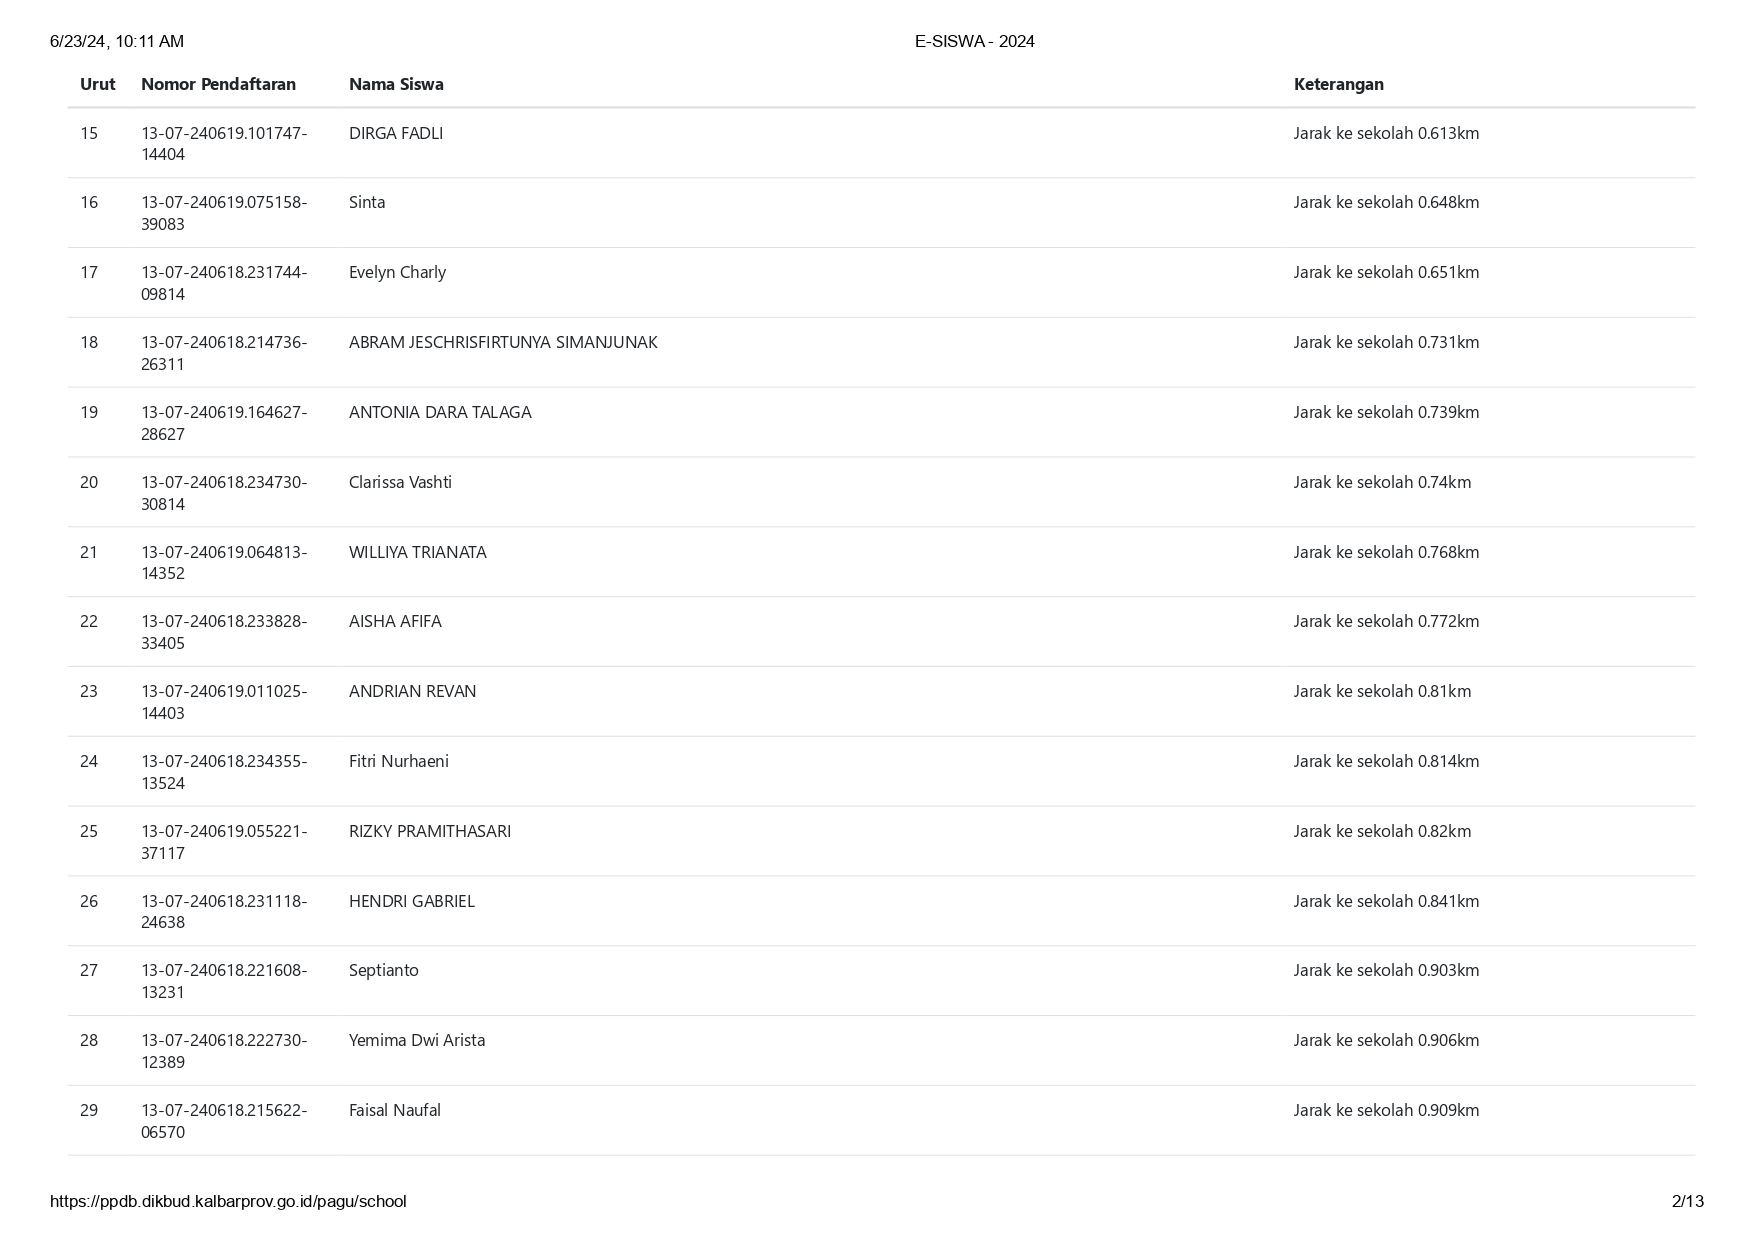Select the name Yemima Dwi Arista
The image size is (1754, 1240).
coord(417,1040)
